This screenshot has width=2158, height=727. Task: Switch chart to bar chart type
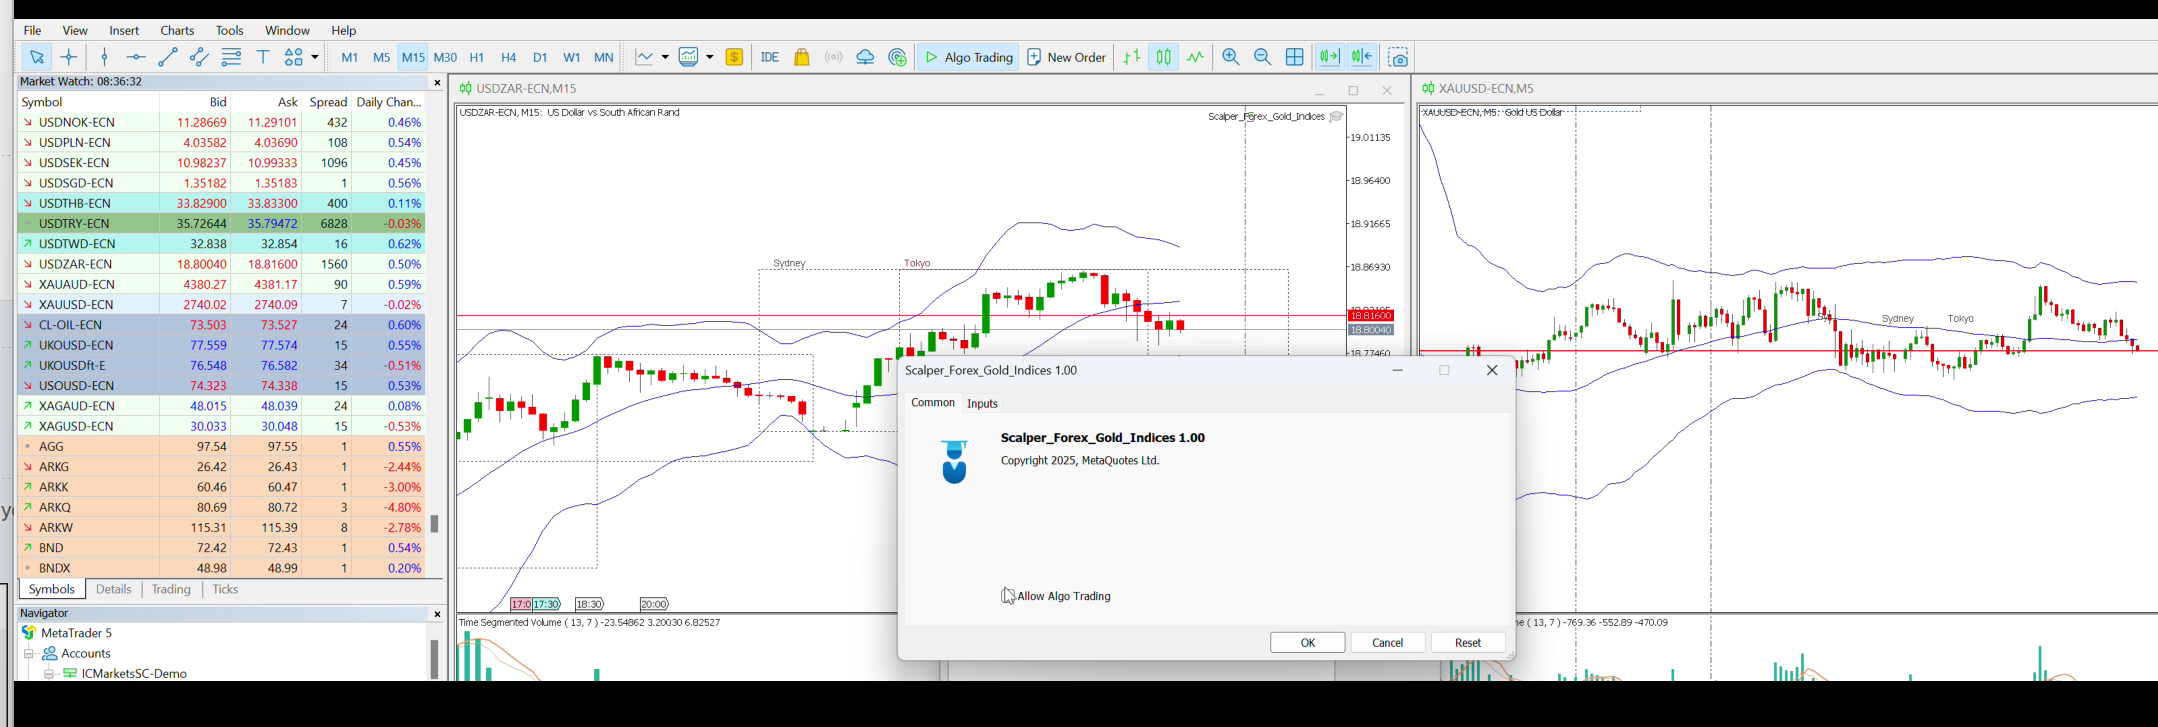1132,57
